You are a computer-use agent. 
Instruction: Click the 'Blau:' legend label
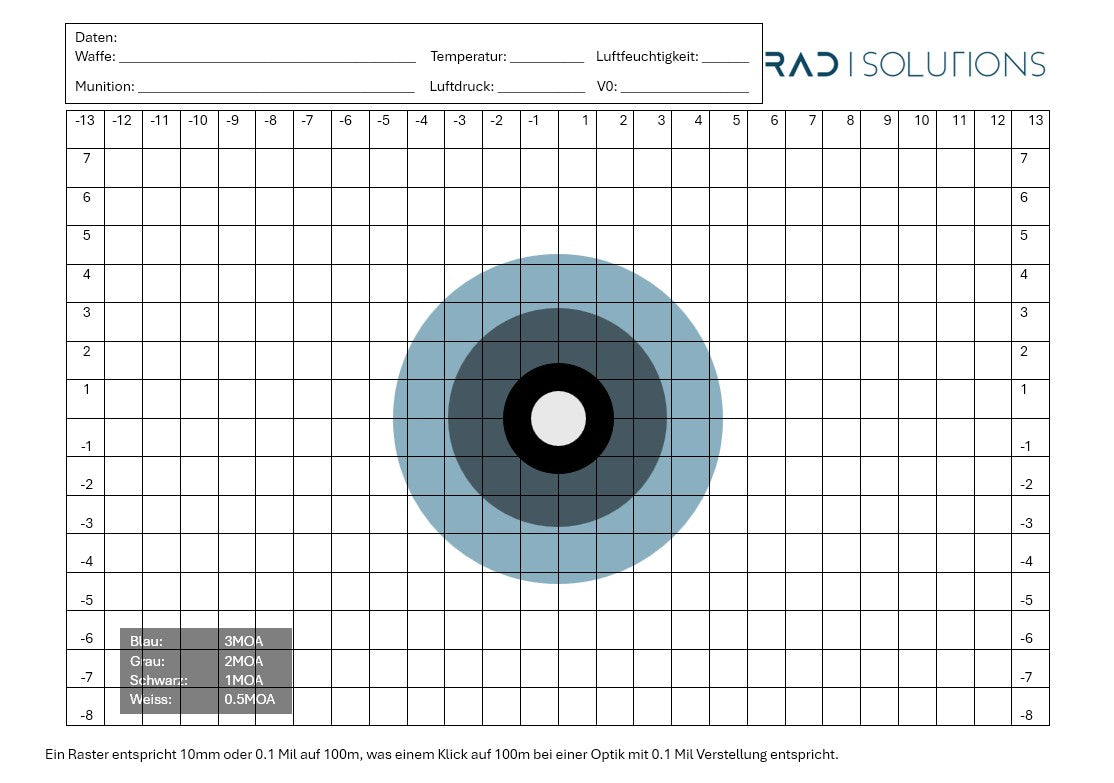click(x=146, y=641)
